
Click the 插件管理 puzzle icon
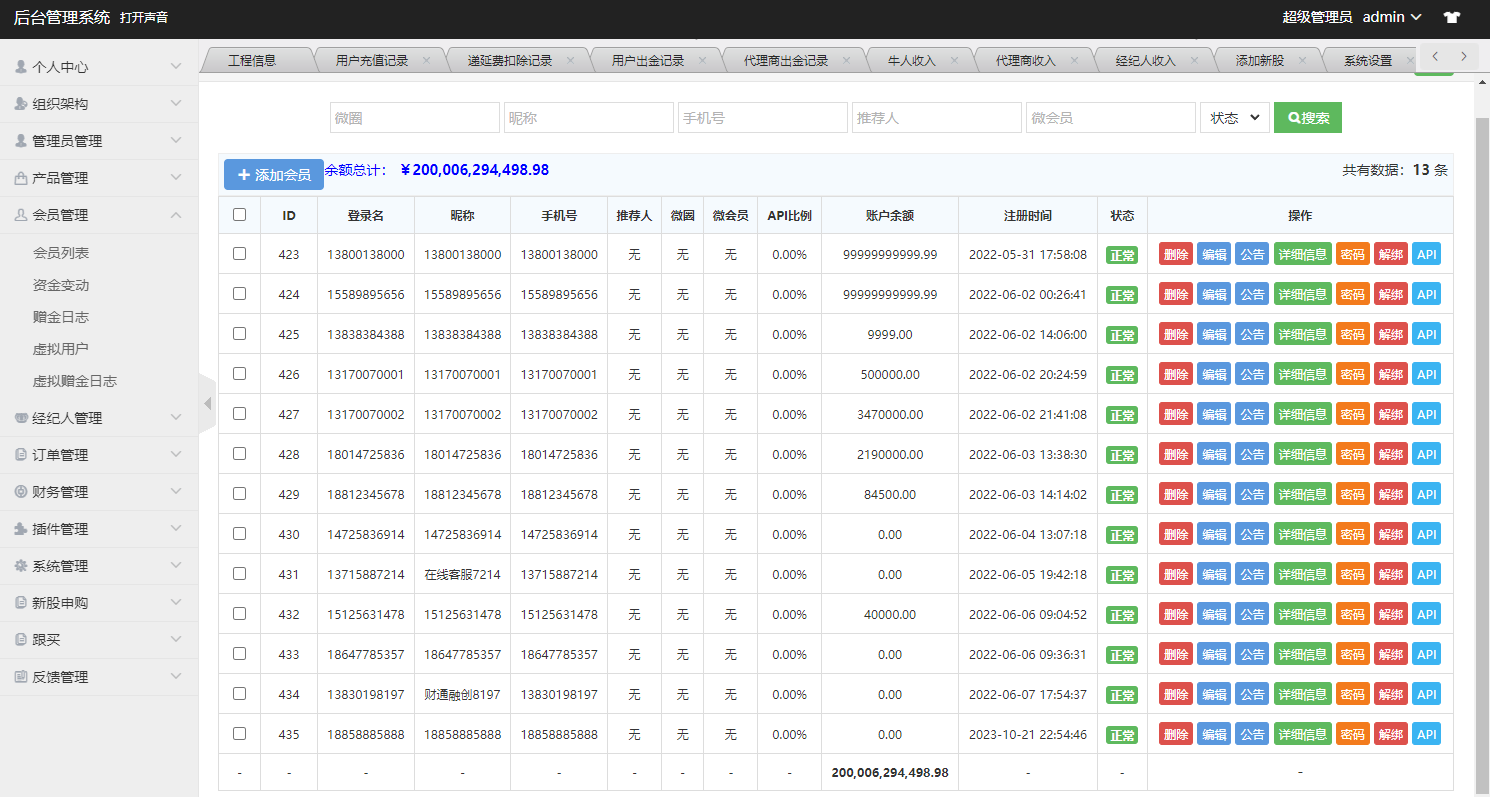pyautogui.click(x=21, y=529)
